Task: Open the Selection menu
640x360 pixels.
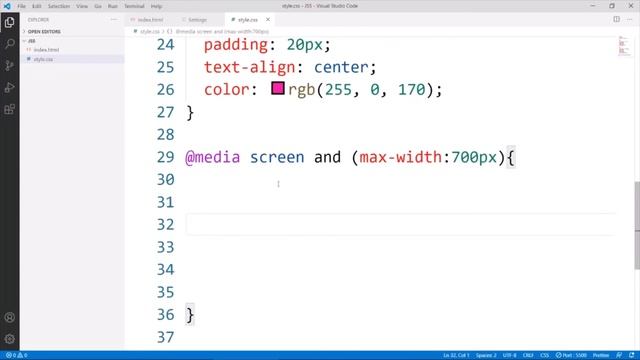Action: pyautogui.click(x=58, y=6)
